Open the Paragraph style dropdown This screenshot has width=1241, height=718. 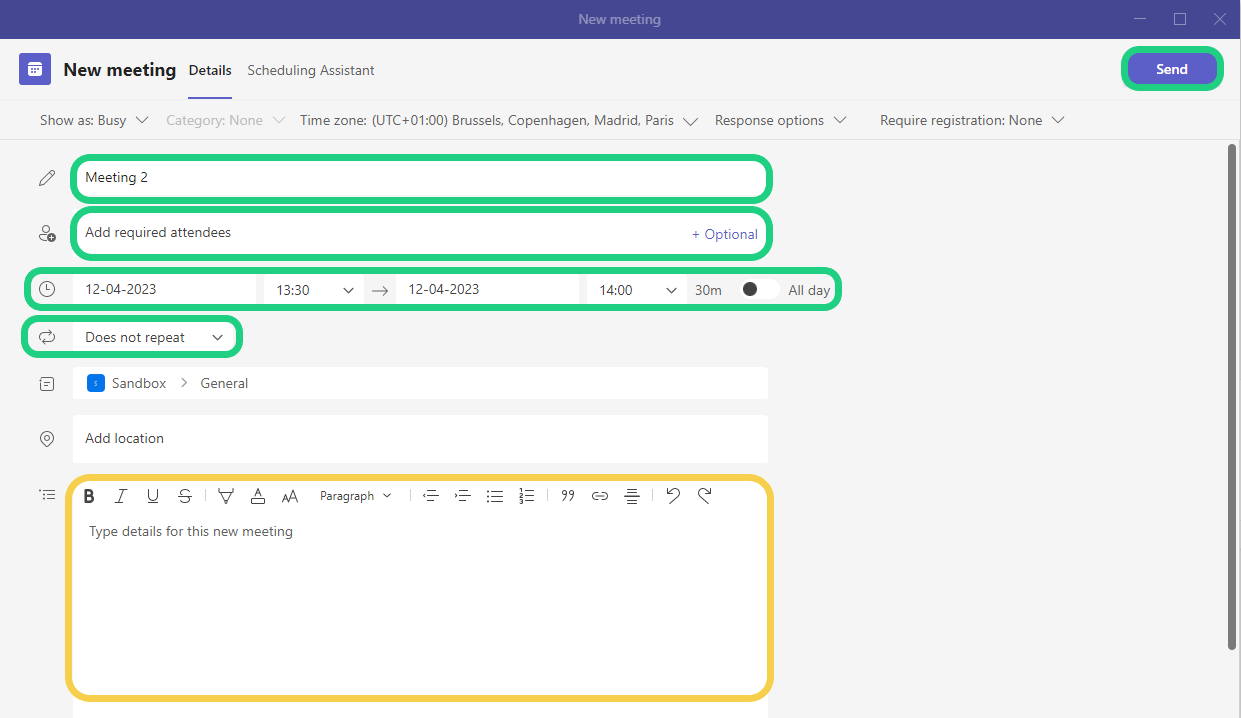click(356, 496)
